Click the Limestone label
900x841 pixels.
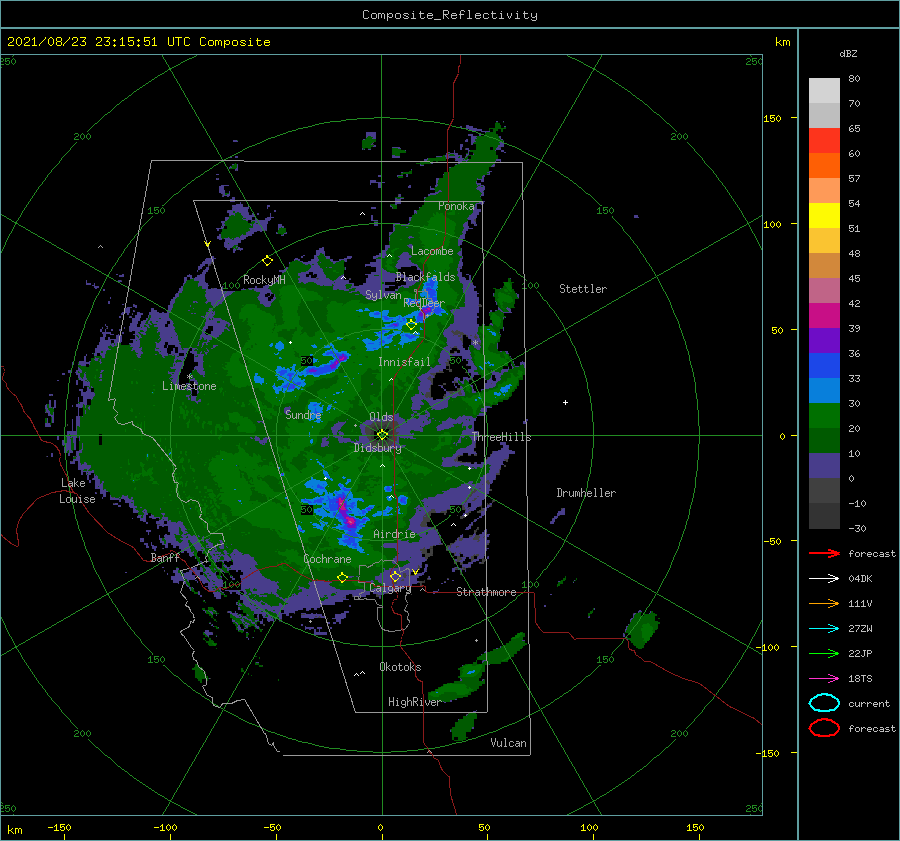pyautogui.click(x=189, y=386)
